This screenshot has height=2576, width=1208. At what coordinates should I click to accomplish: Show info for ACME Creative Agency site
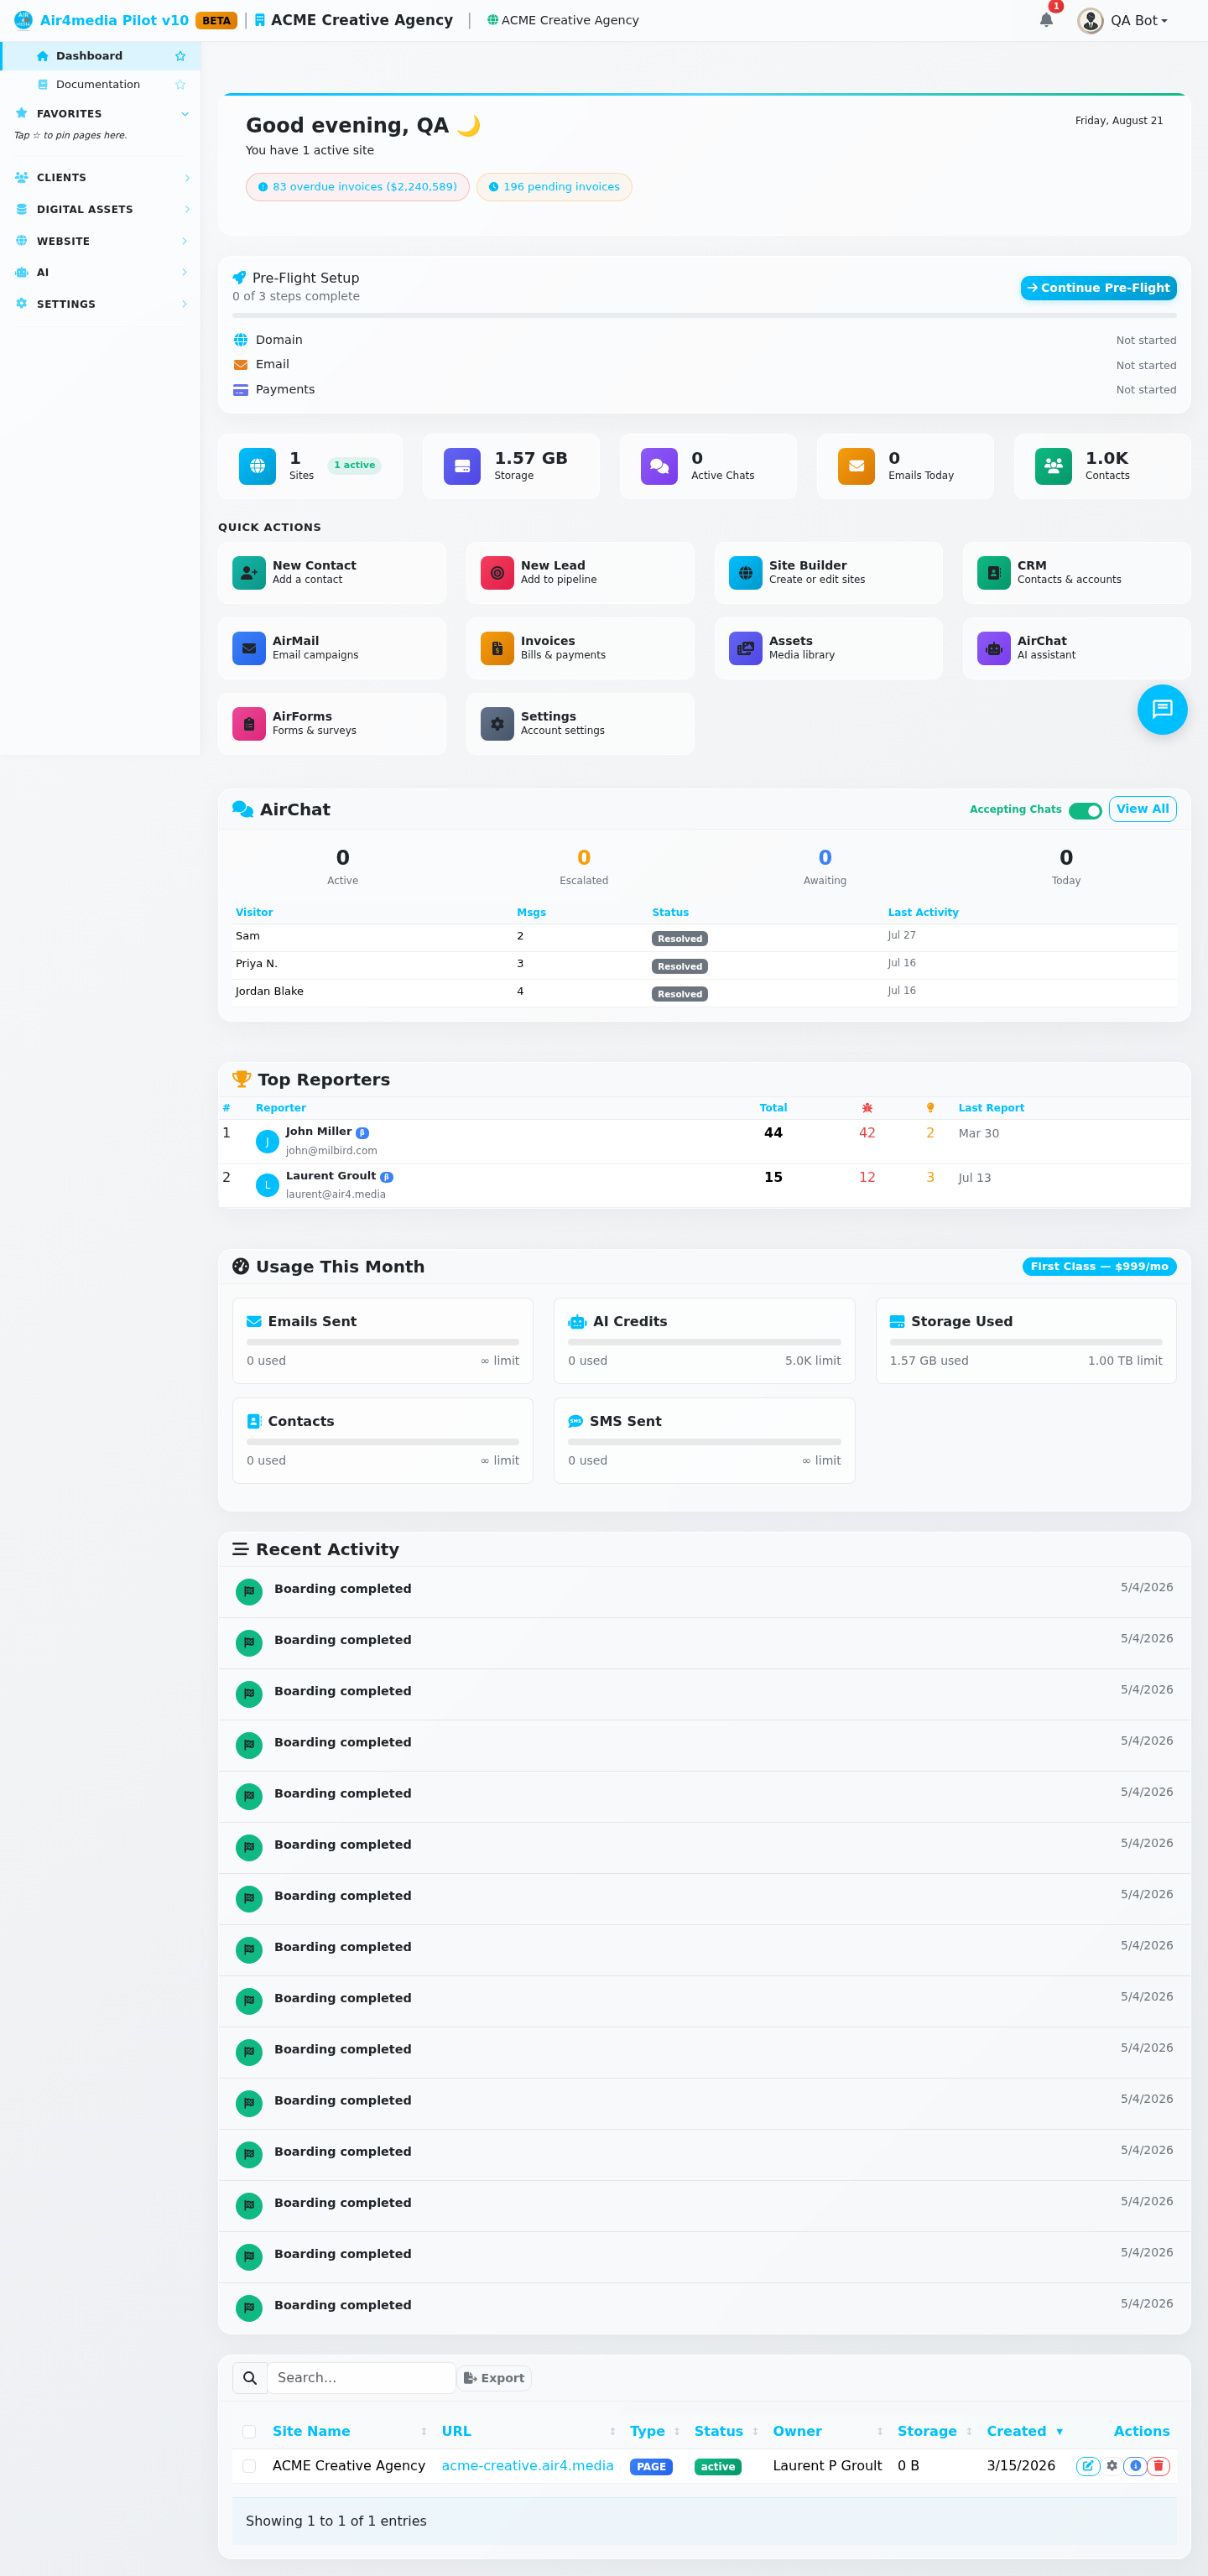click(x=1135, y=2465)
